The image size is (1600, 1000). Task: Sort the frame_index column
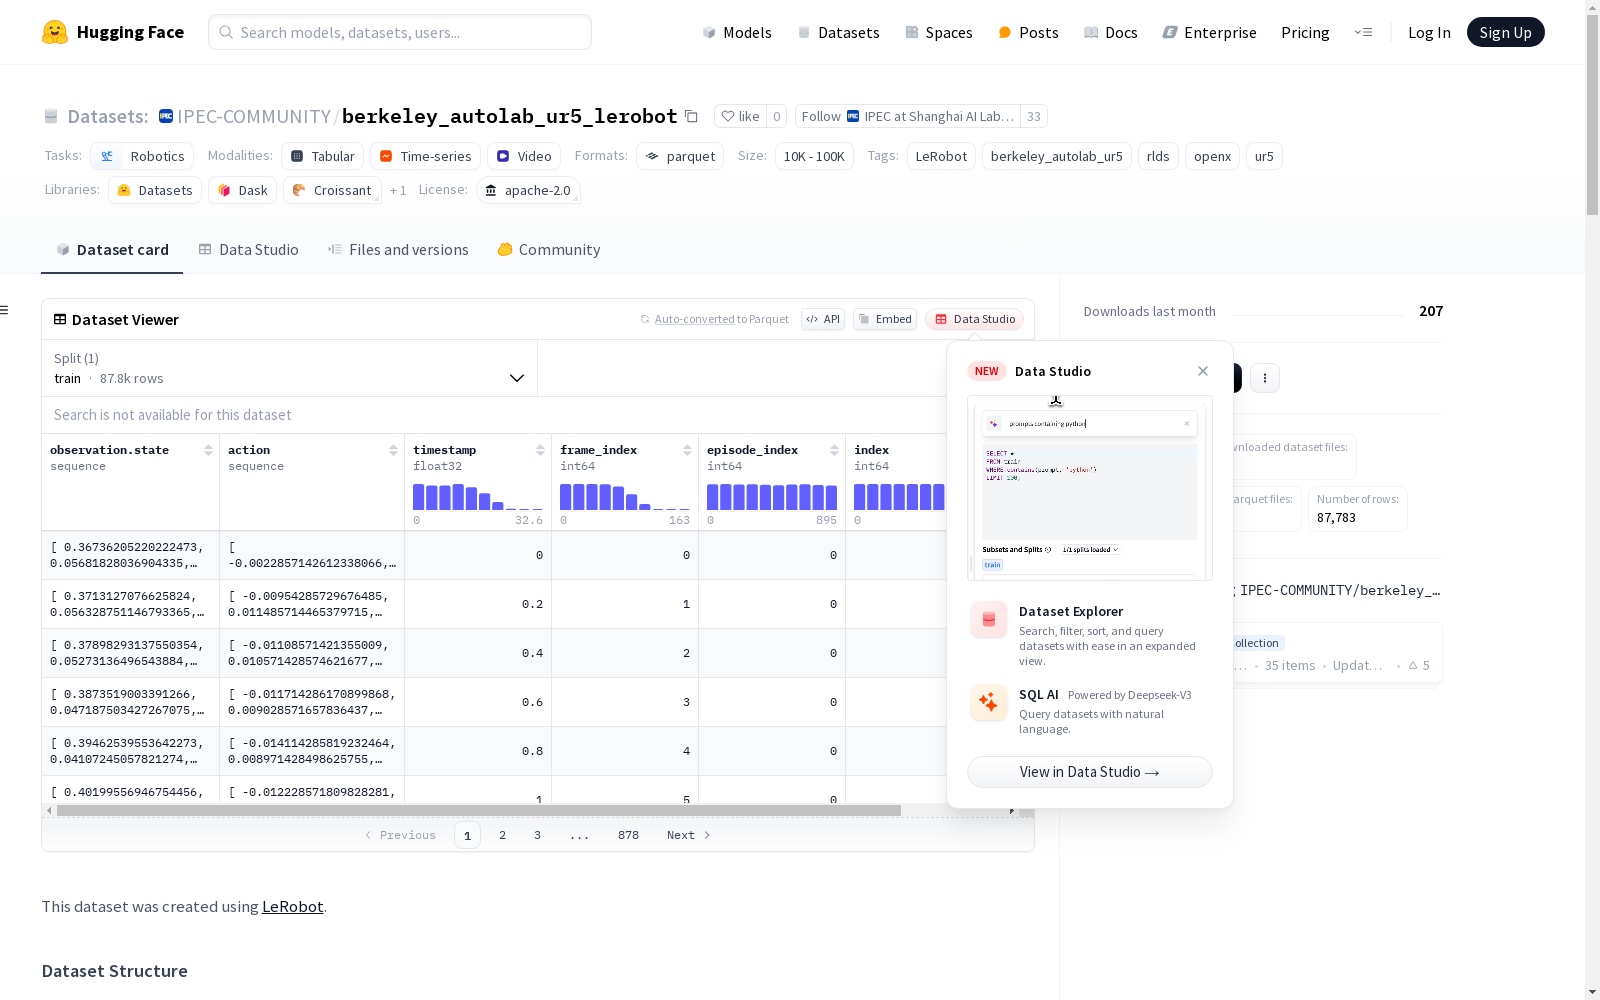(x=687, y=450)
